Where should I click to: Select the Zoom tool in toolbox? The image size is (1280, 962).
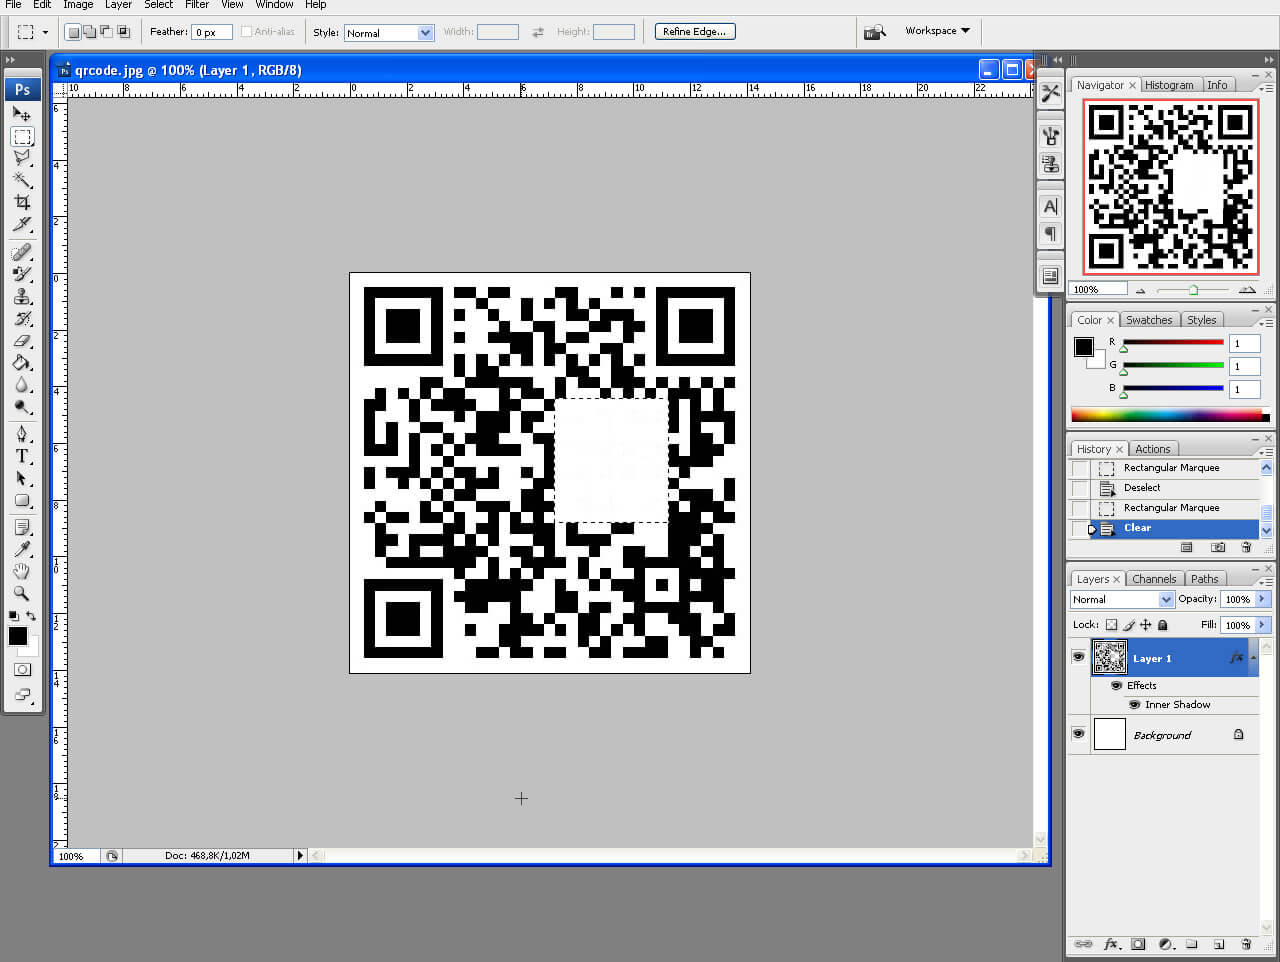point(21,593)
